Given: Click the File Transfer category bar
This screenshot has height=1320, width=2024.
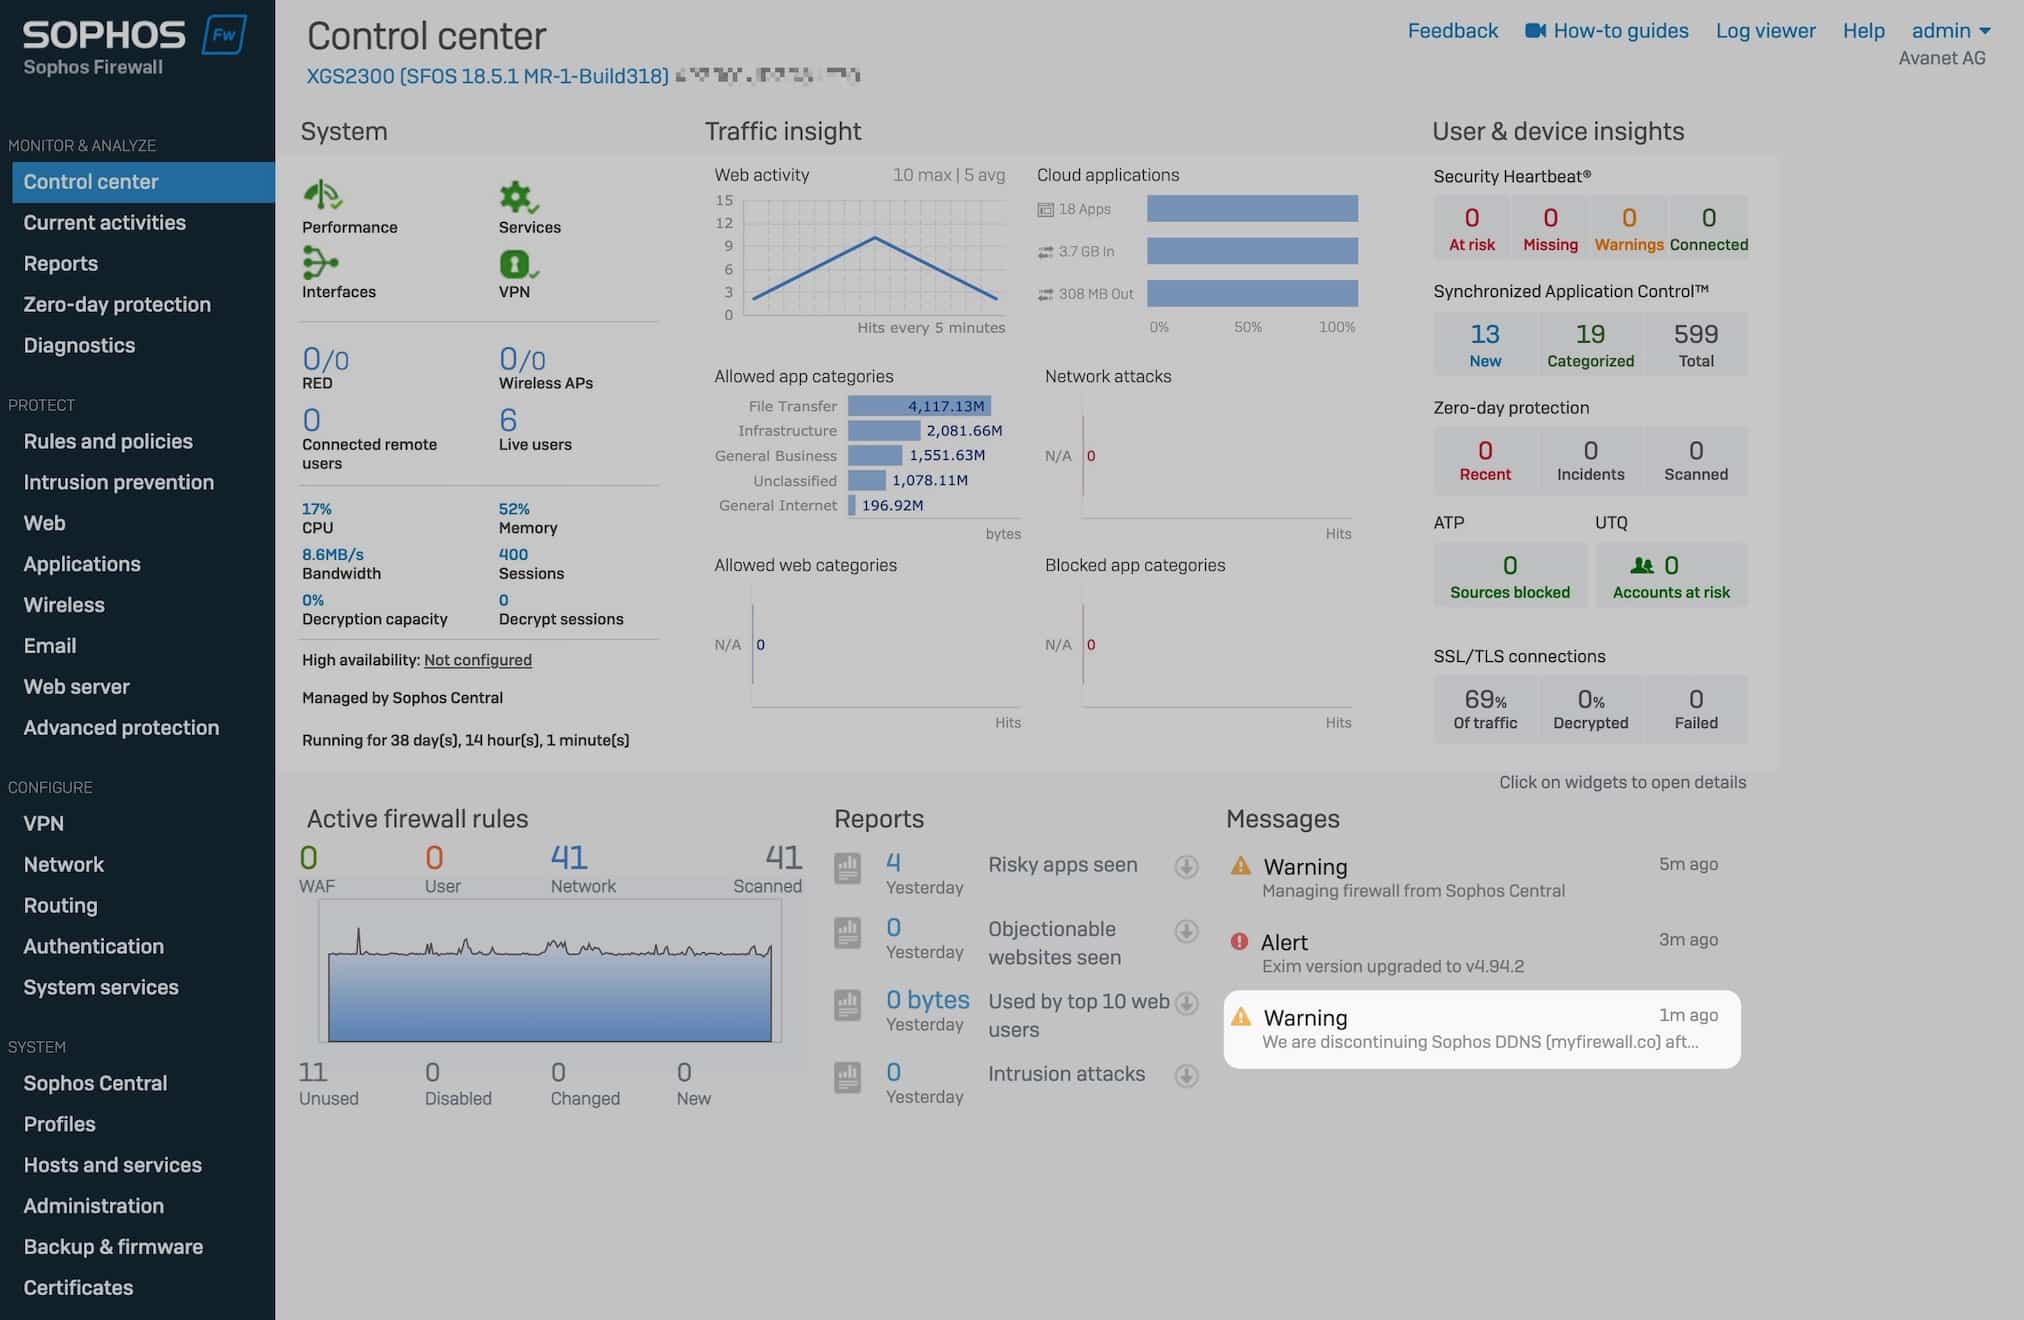Looking at the screenshot, I should [x=918, y=406].
